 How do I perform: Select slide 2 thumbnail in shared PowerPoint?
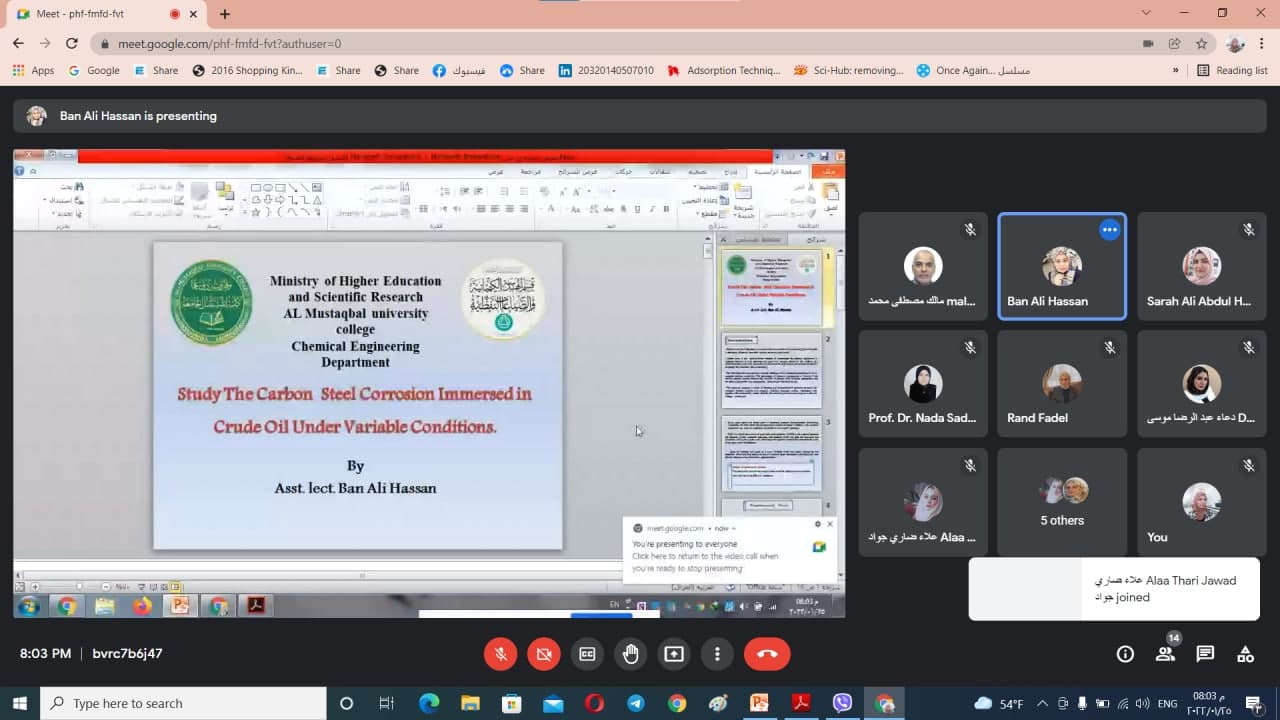click(772, 370)
